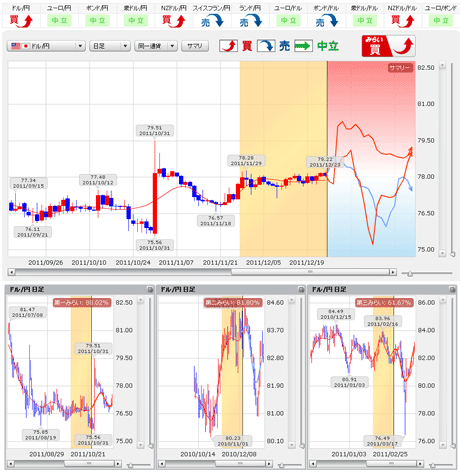Image resolution: width=460 pixels, height=472 pixels.
Task: Click main chart vertical scrollbar down arrow
Action: (442, 253)
